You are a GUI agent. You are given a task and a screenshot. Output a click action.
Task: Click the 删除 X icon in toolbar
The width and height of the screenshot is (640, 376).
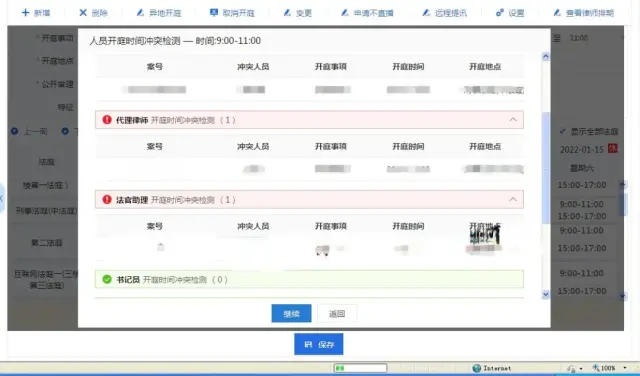(83, 13)
